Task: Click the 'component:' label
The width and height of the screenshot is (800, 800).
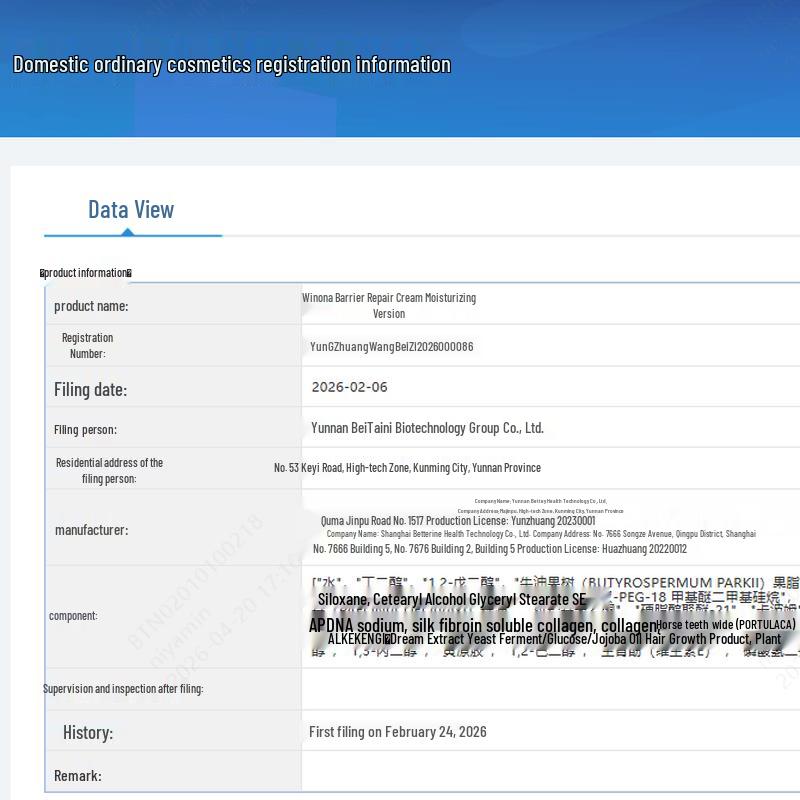Action: point(73,616)
